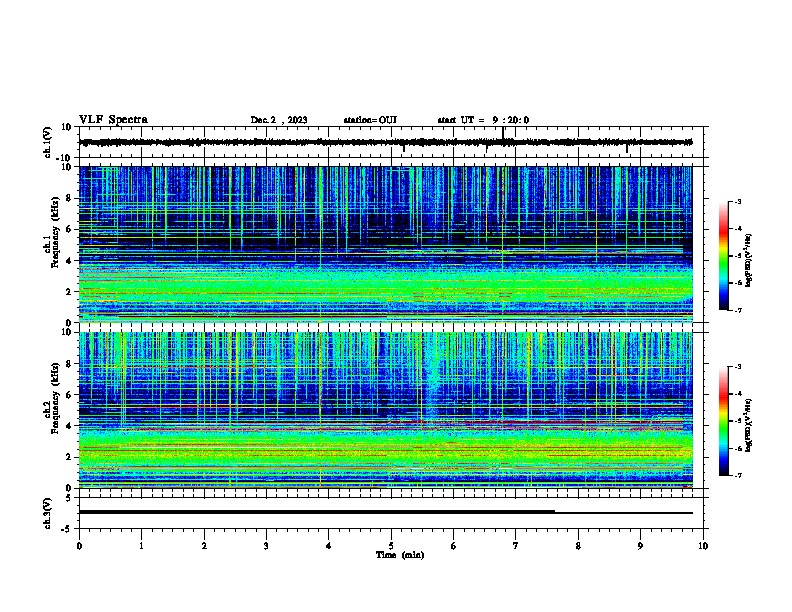Click the "Time (min)" axis label
This screenshot has width=792, height=612.
pyautogui.click(x=400, y=555)
